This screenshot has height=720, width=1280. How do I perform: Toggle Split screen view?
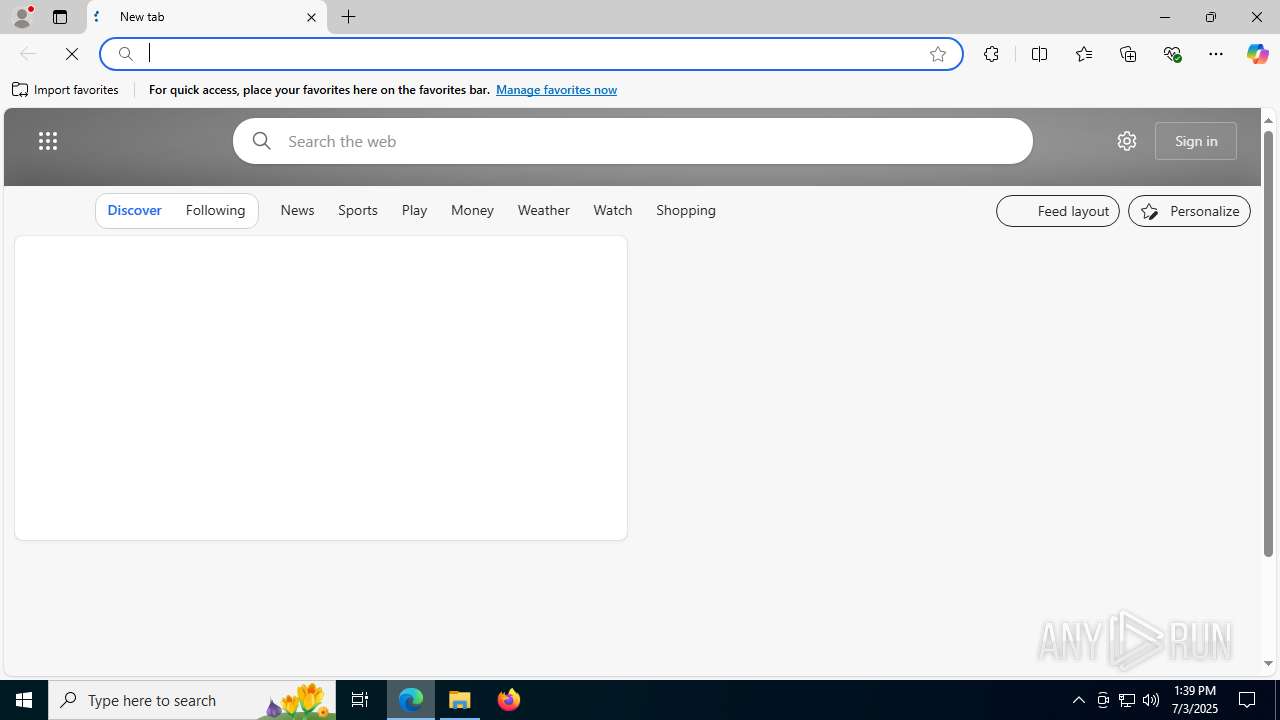[x=1039, y=54]
